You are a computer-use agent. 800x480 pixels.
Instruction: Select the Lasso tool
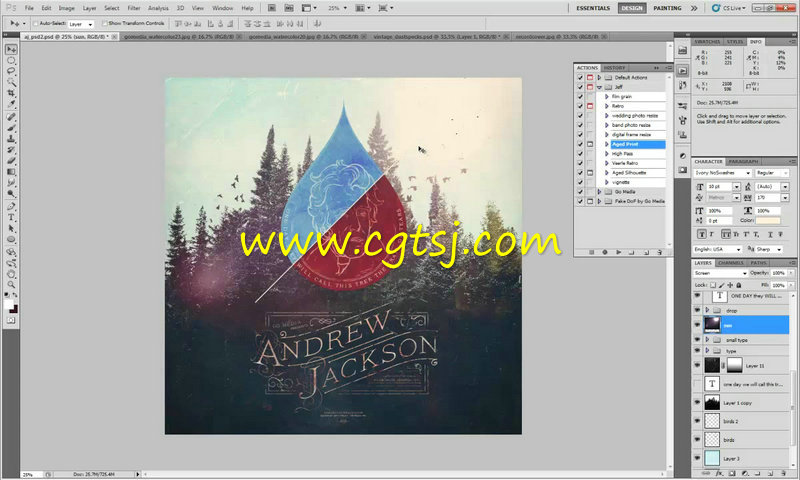point(11,71)
